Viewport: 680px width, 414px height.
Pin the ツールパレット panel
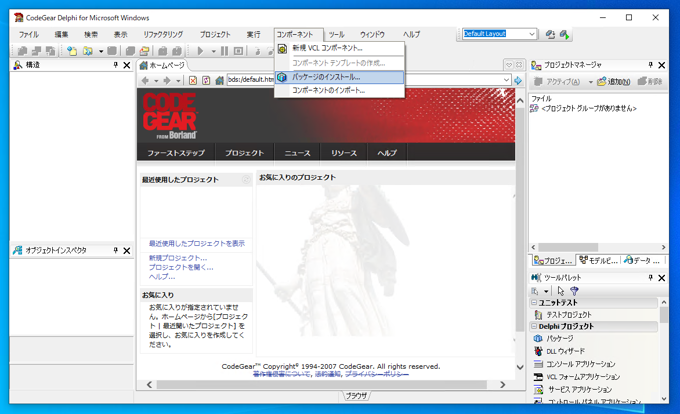pos(651,277)
